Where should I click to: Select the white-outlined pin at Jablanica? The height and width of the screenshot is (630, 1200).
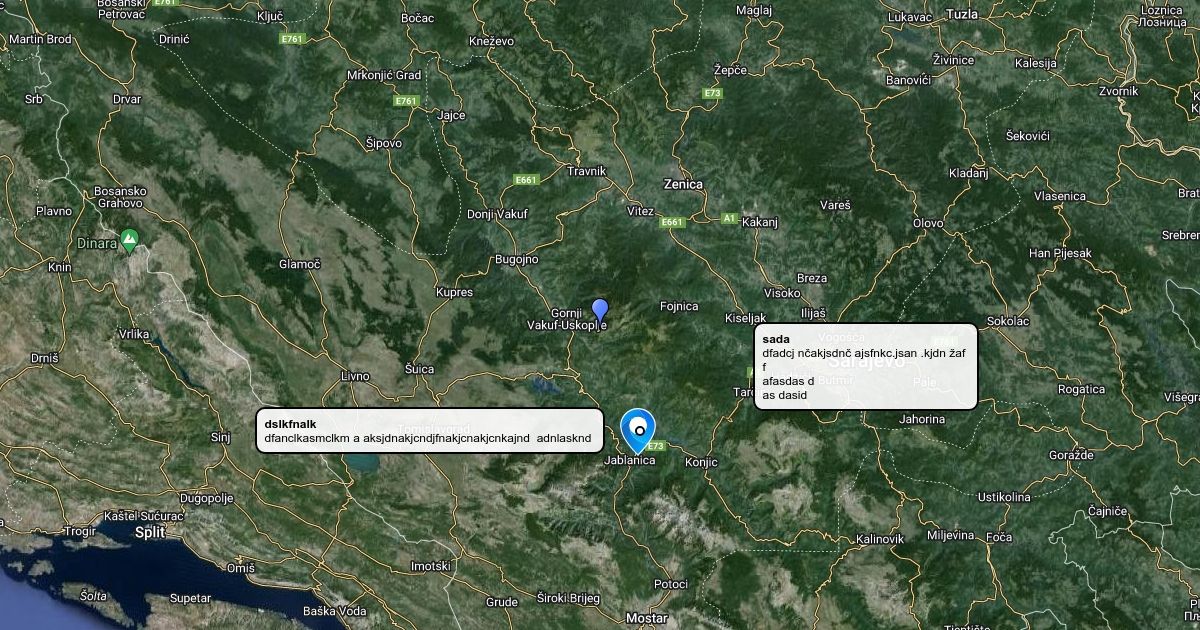point(638,427)
